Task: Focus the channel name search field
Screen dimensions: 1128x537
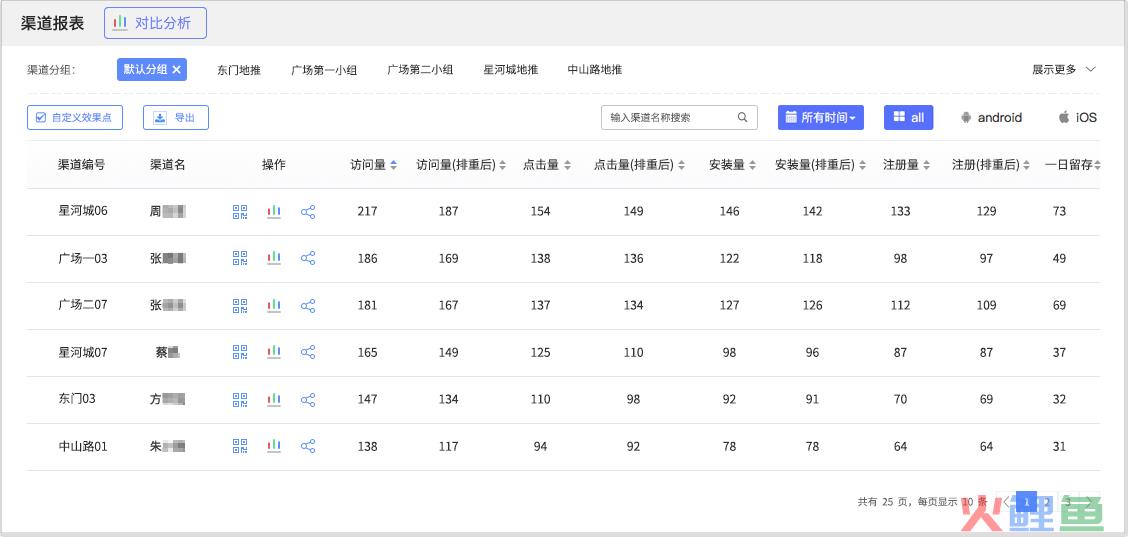Action: [668, 118]
